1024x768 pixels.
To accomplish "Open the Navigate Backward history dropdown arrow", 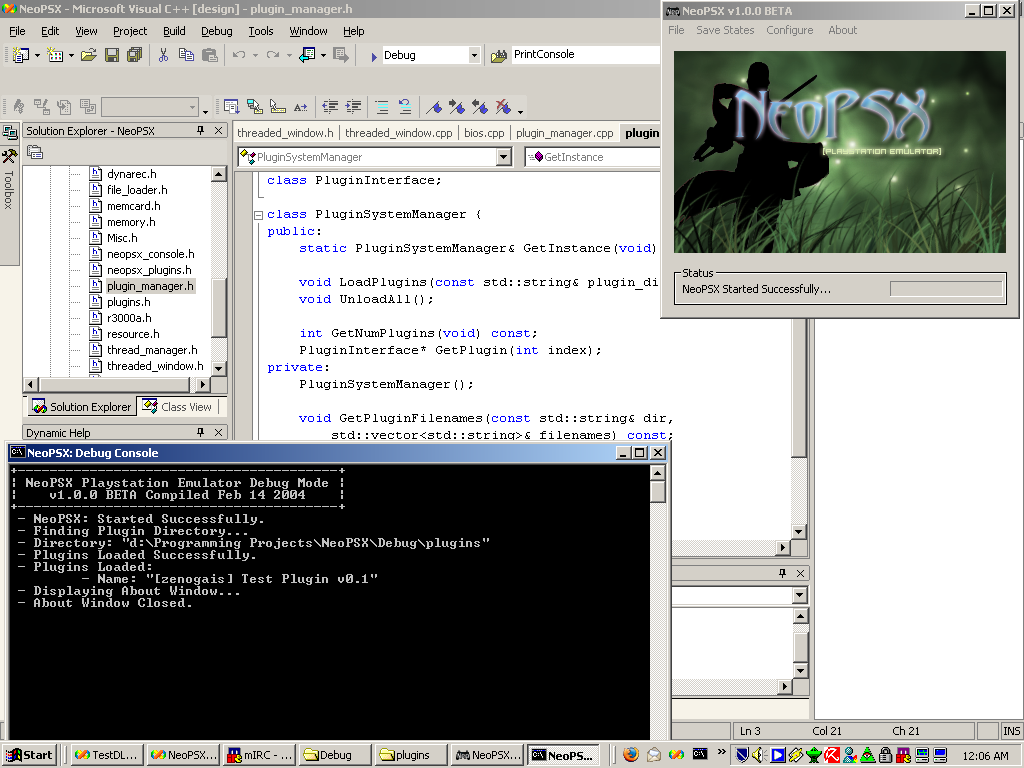I will pyautogui.click(x=323, y=56).
